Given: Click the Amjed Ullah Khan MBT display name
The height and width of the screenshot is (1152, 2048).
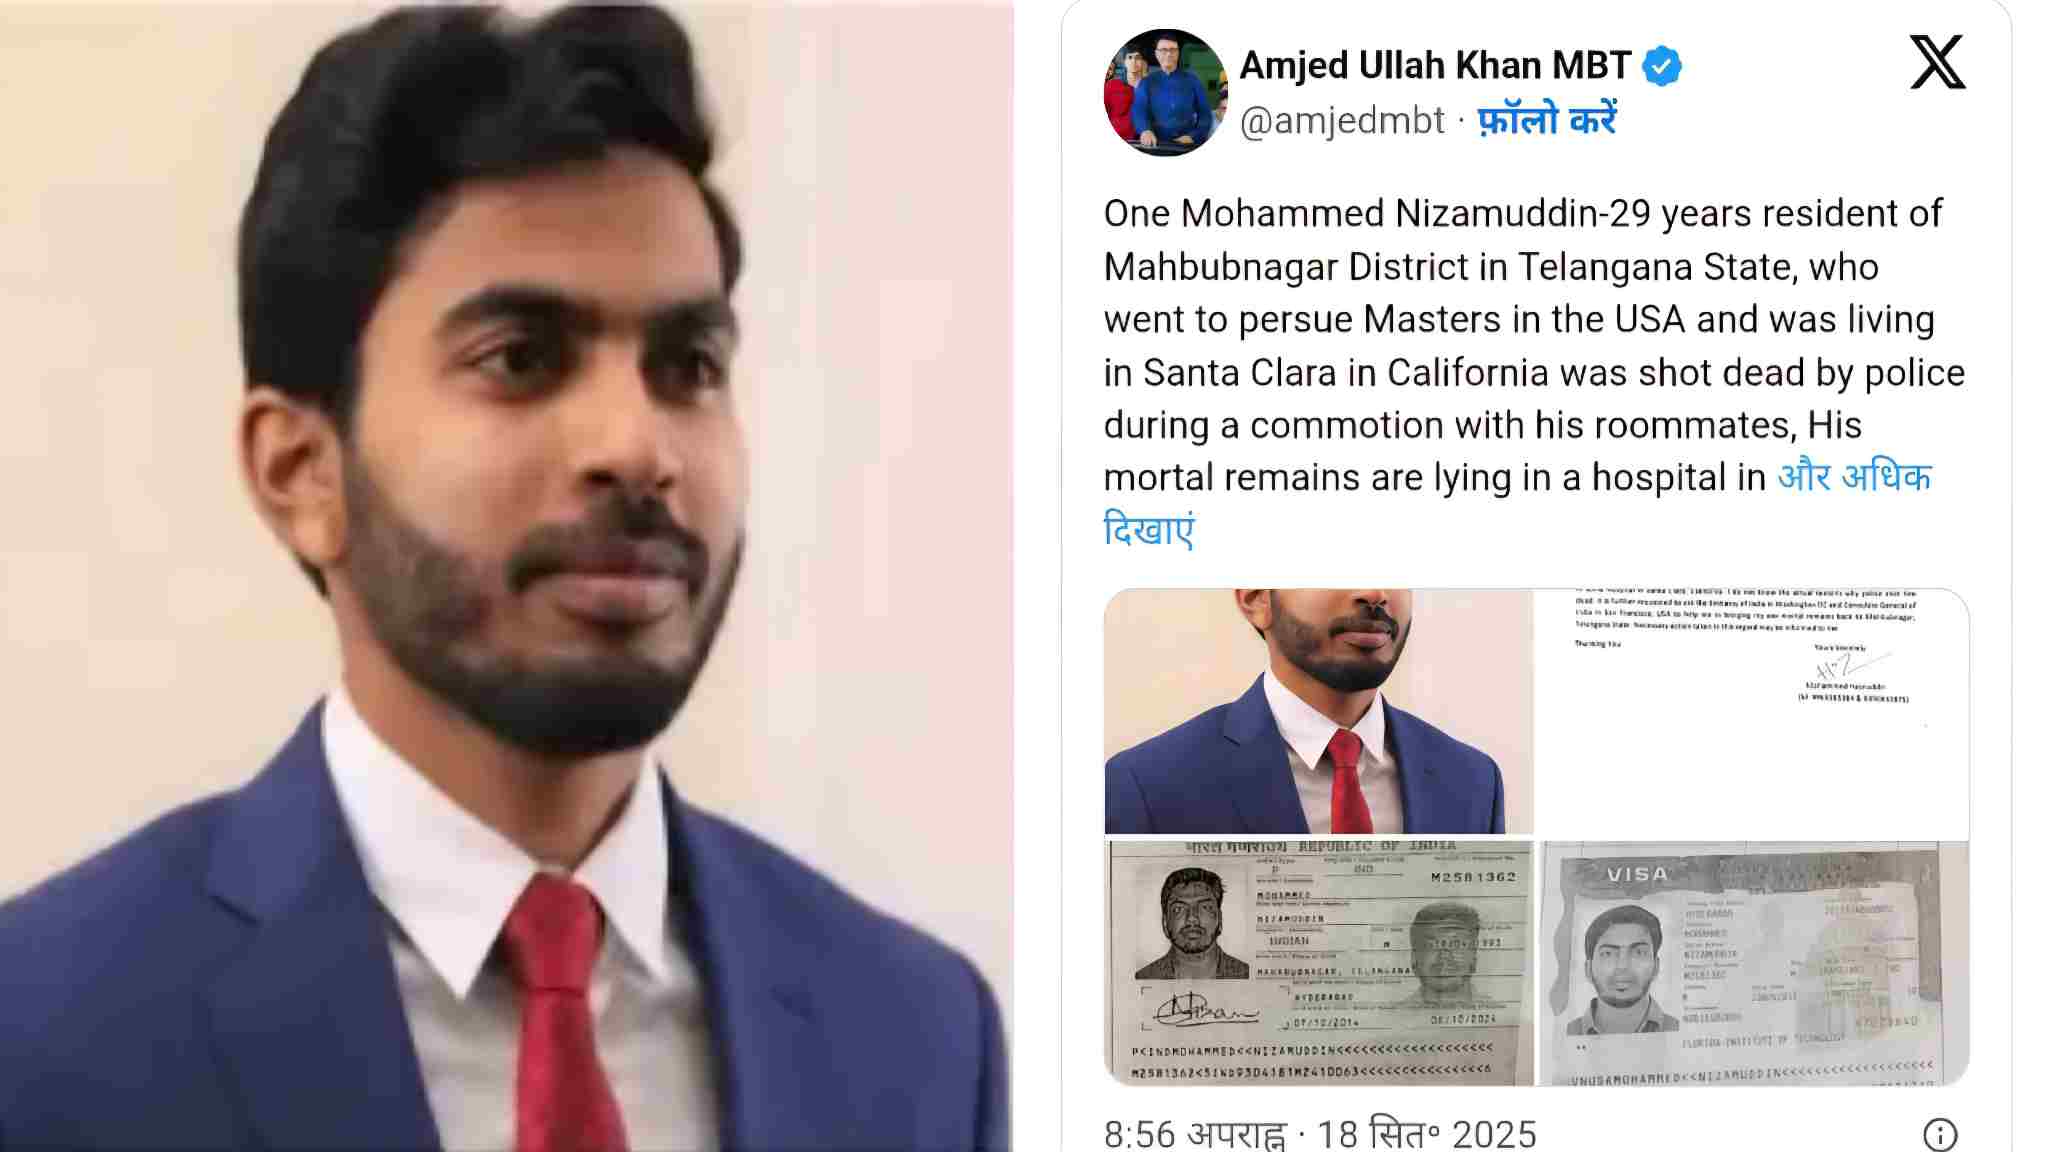Looking at the screenshot, I should point(1435,65).
